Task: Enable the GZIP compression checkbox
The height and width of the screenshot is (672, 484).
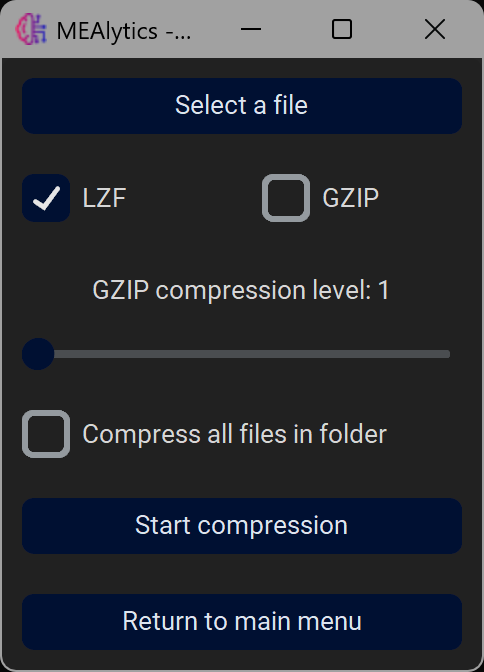Action: point(286,198)
